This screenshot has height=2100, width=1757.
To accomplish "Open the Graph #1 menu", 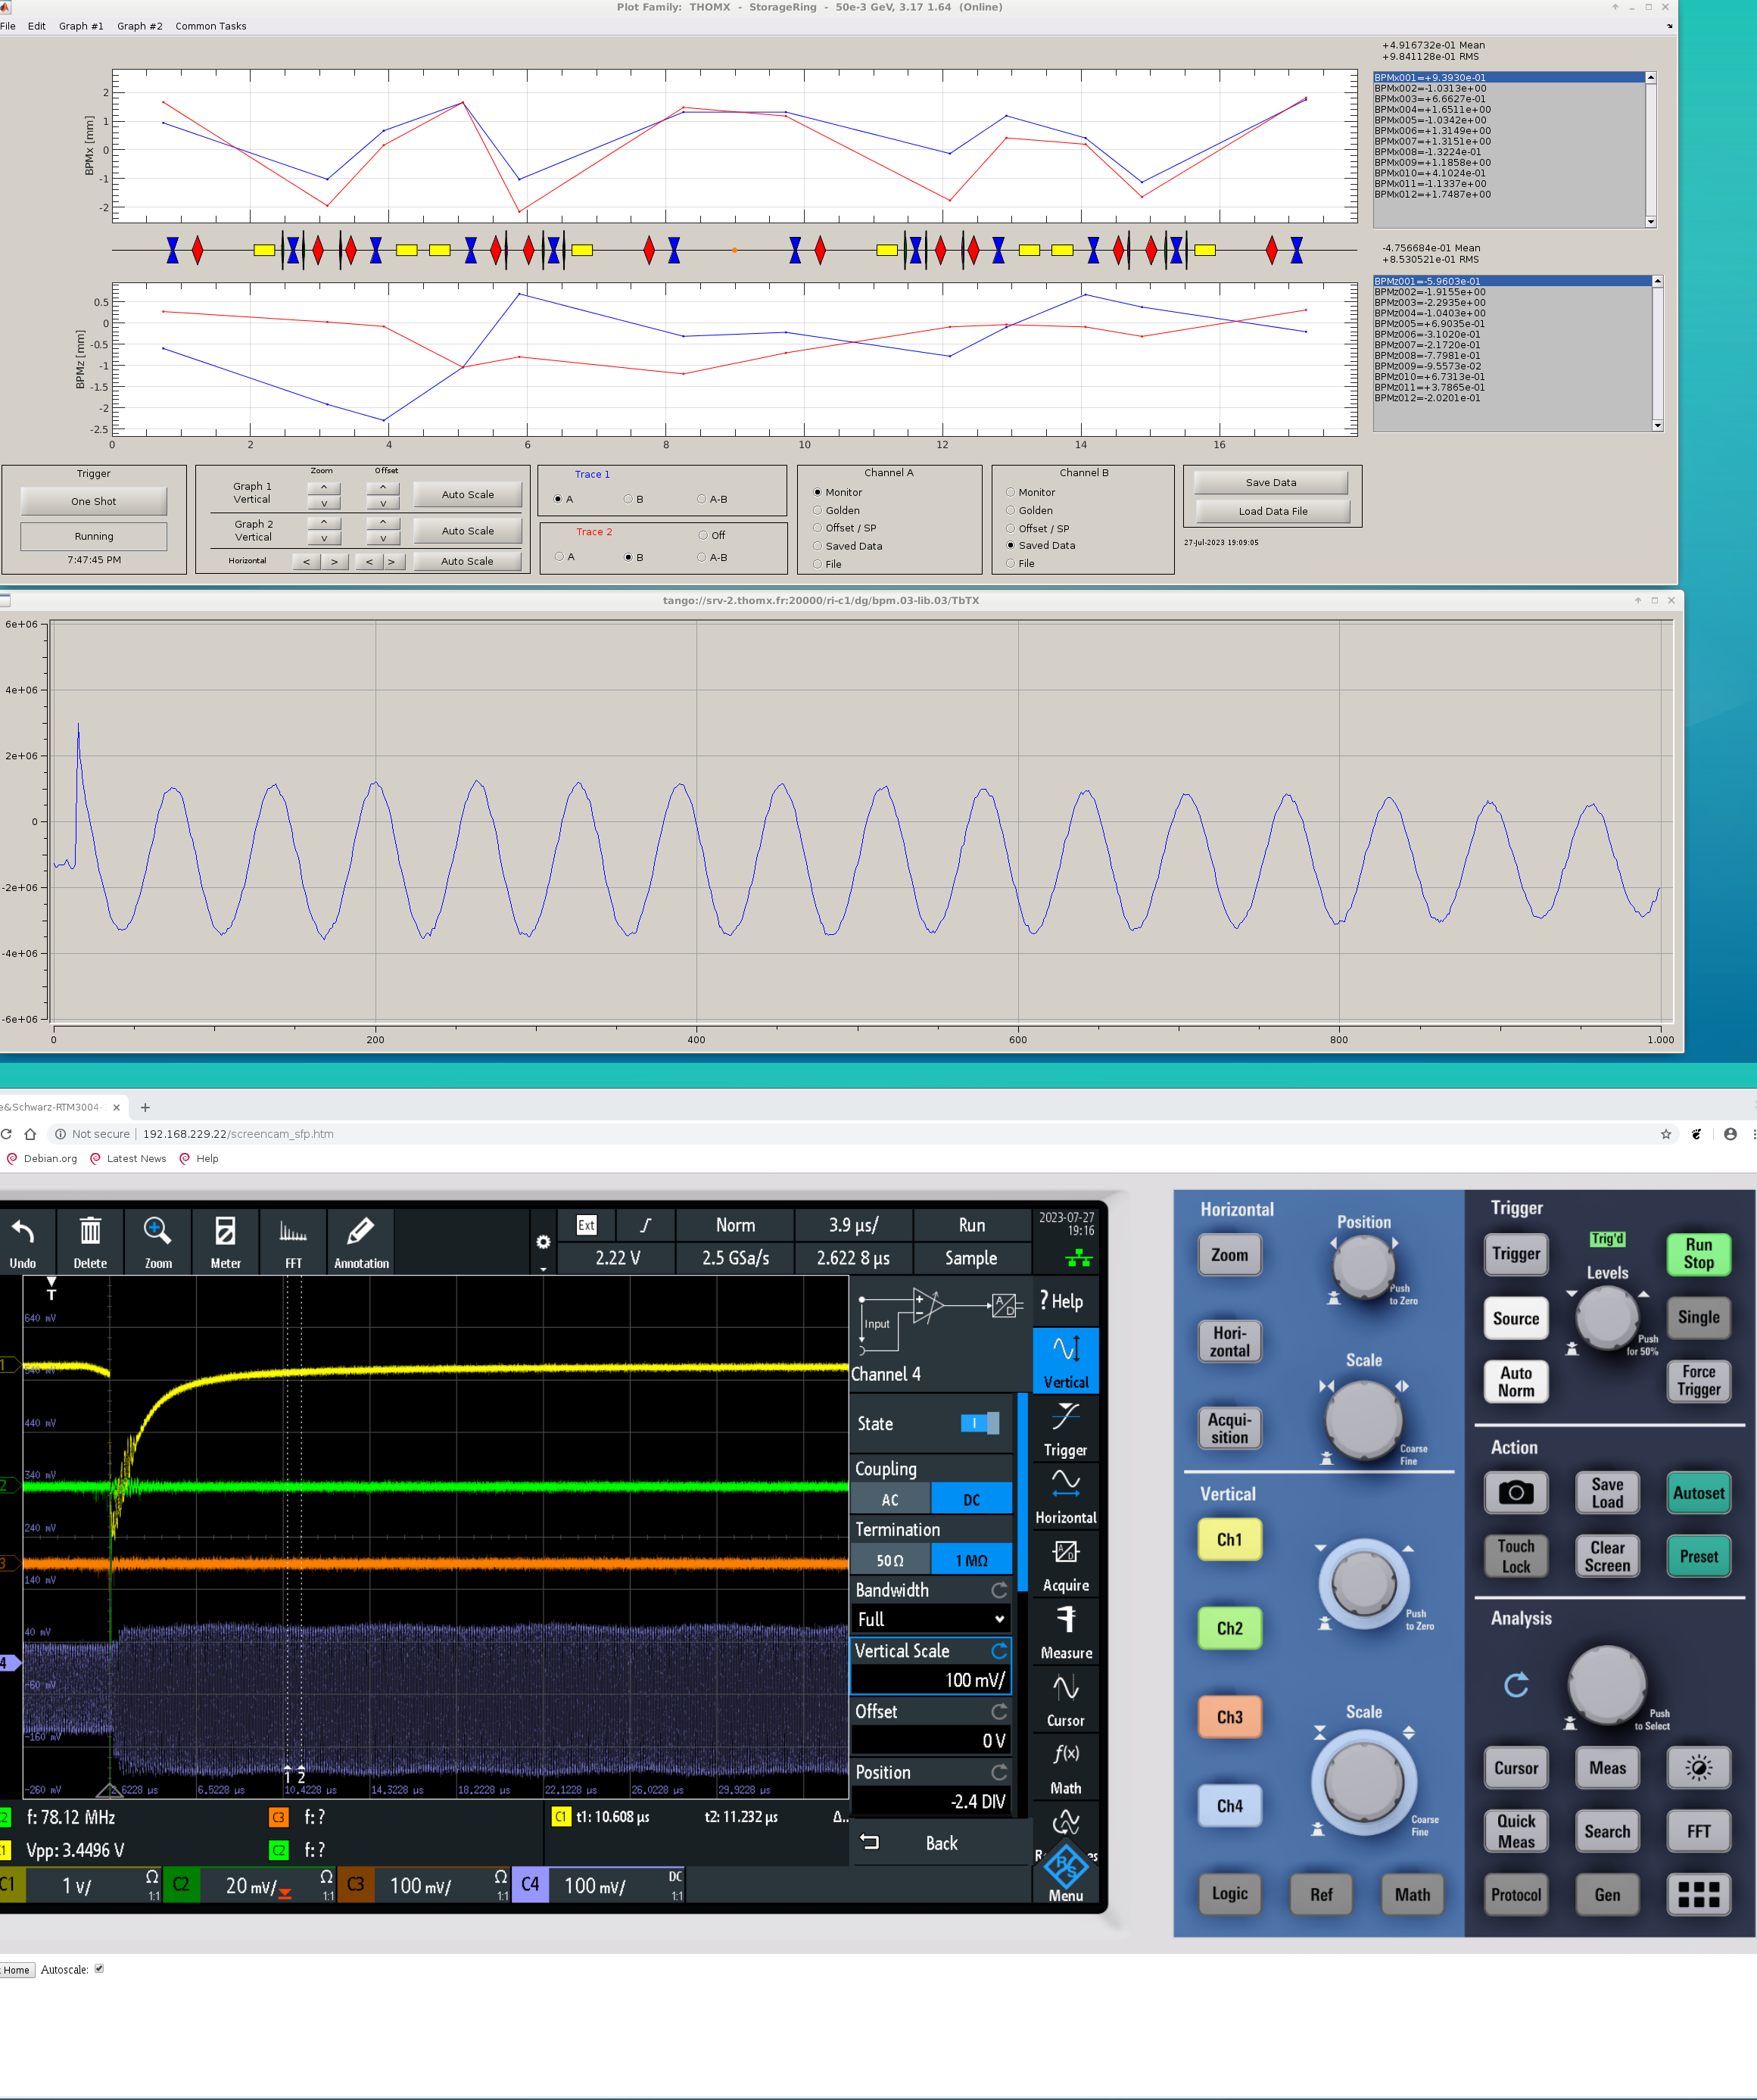I will click(x=81, y=26).
